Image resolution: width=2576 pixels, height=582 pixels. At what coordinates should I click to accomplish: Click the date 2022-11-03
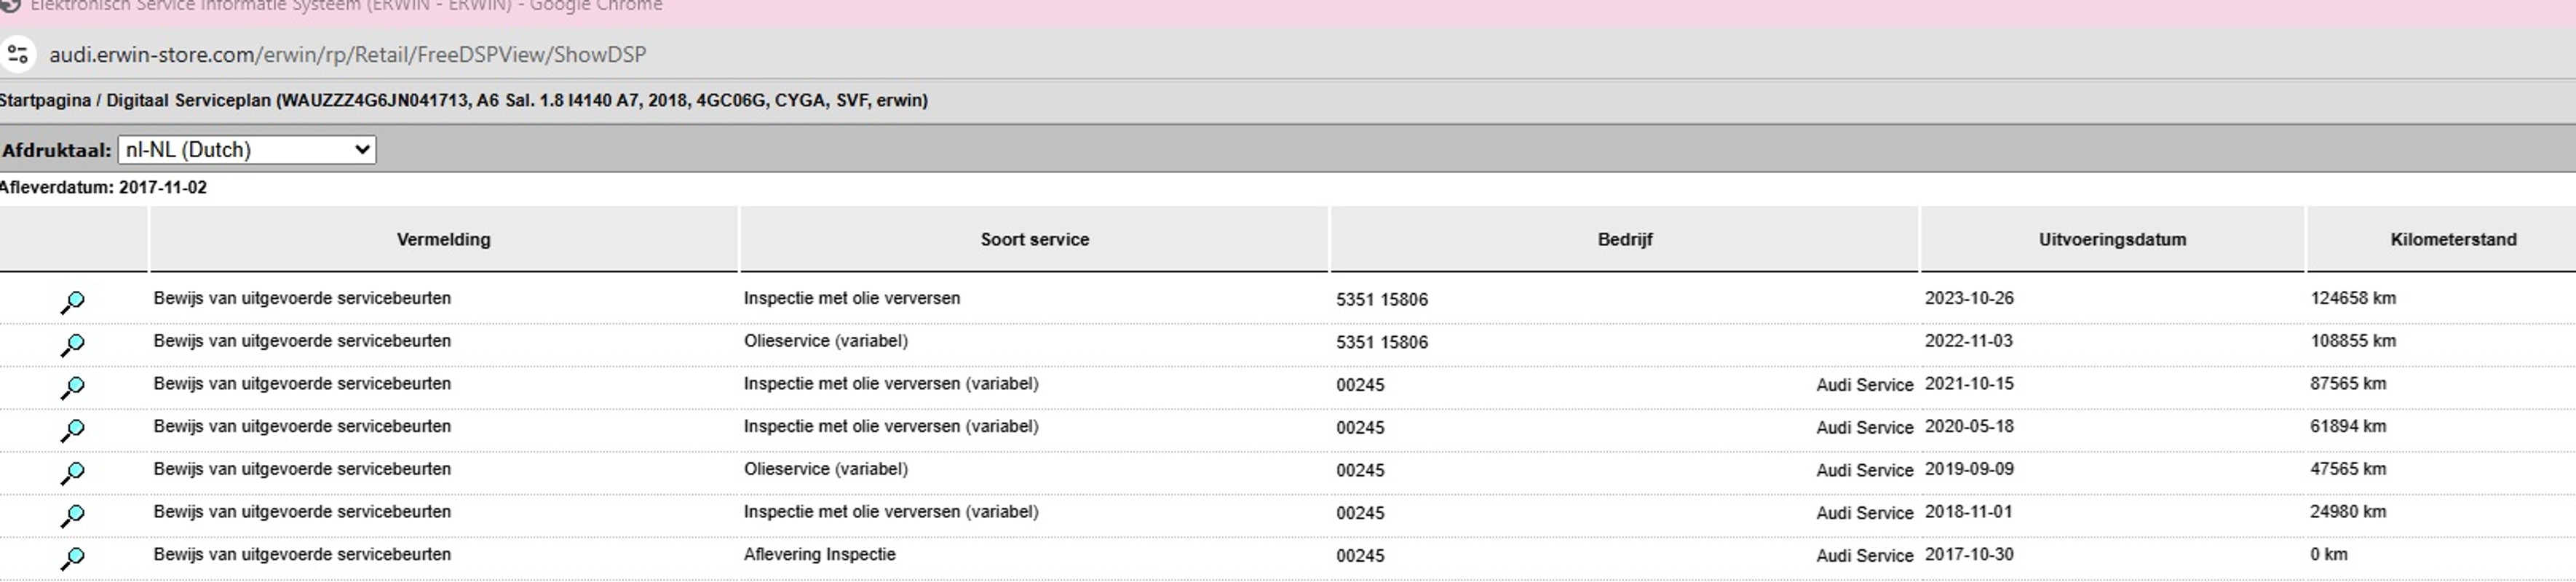[1969, 341]
